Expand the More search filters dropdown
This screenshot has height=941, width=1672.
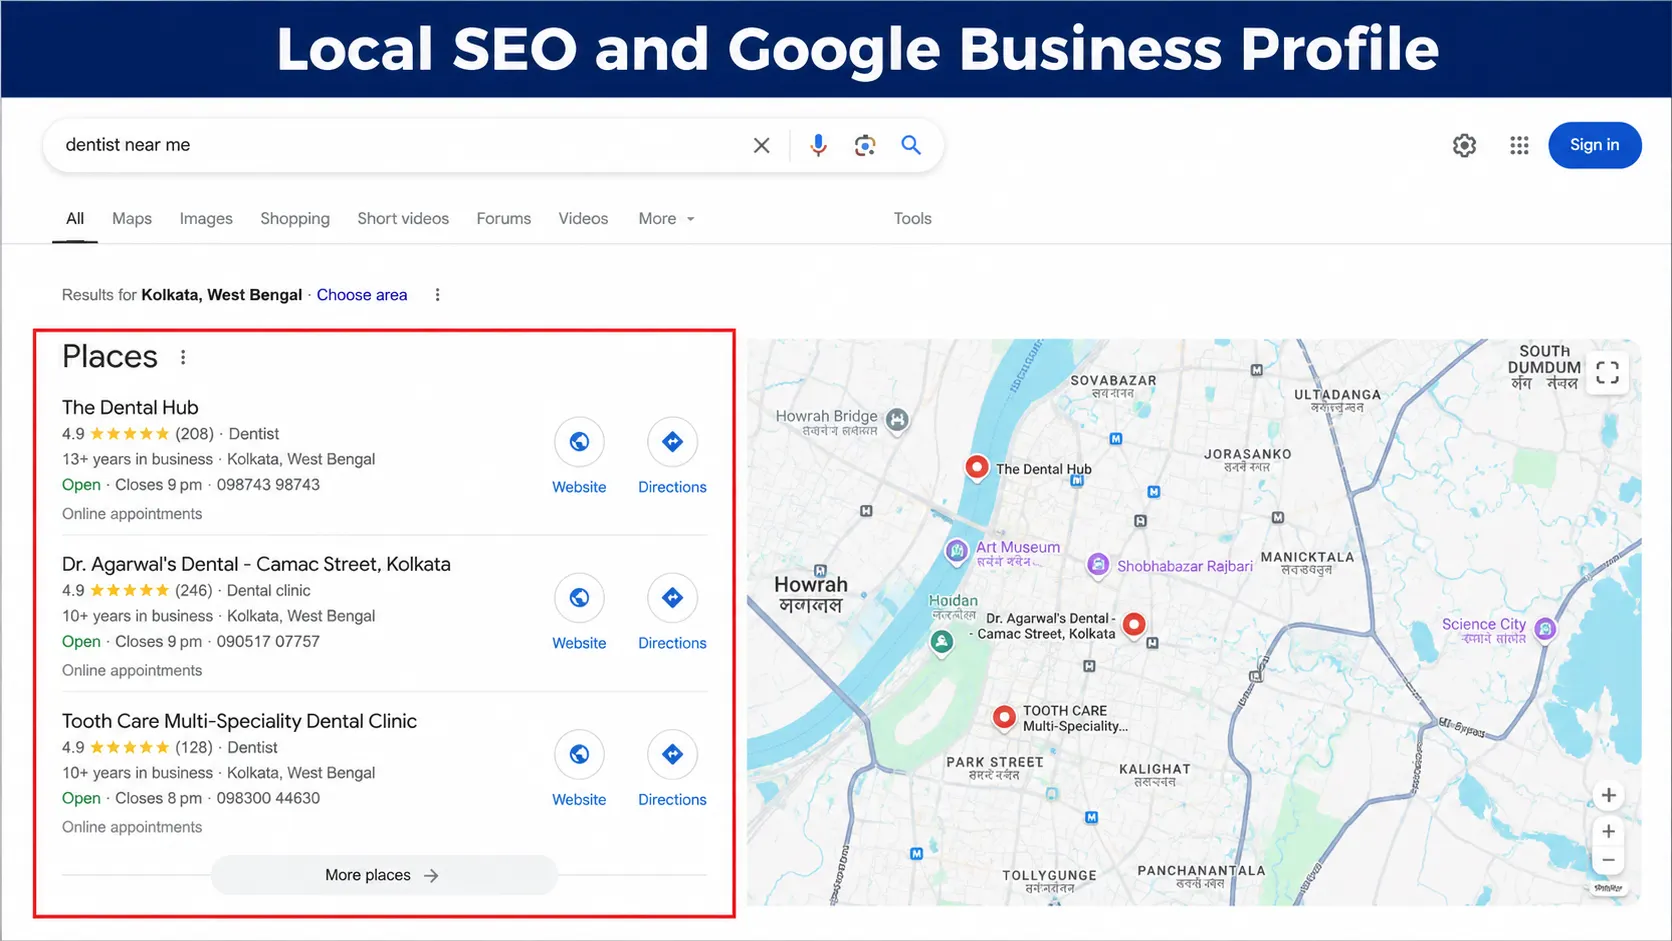click(x=667, y=219)
